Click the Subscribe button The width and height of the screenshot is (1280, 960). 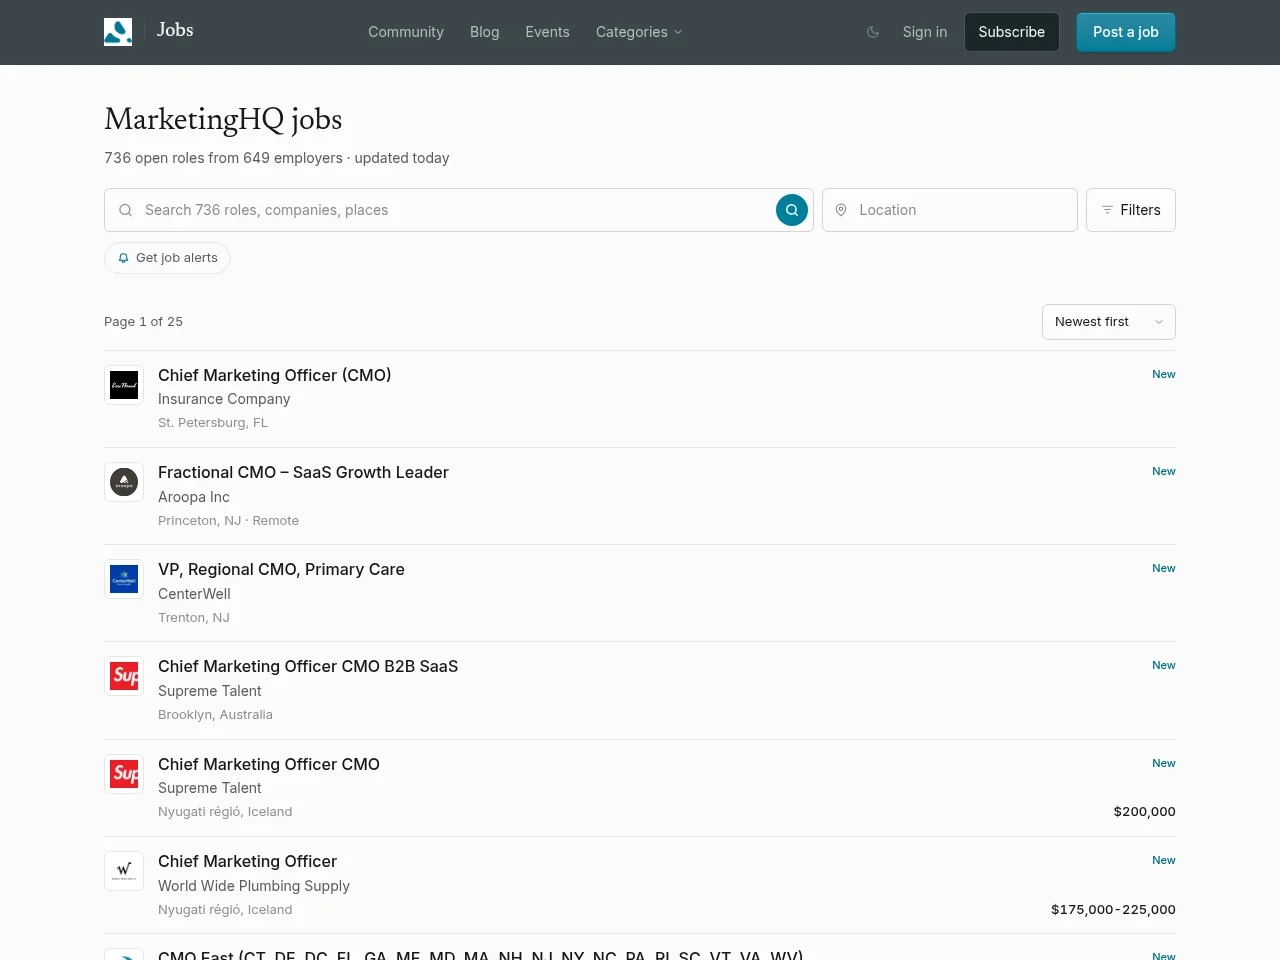click(1011, 32)
